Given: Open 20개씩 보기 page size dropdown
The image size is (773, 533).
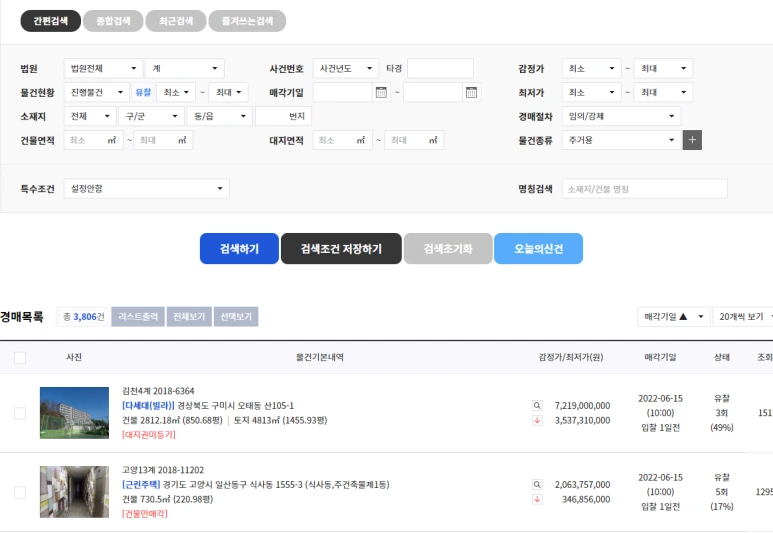Looking at the screenshot, I should coord(744,317).
